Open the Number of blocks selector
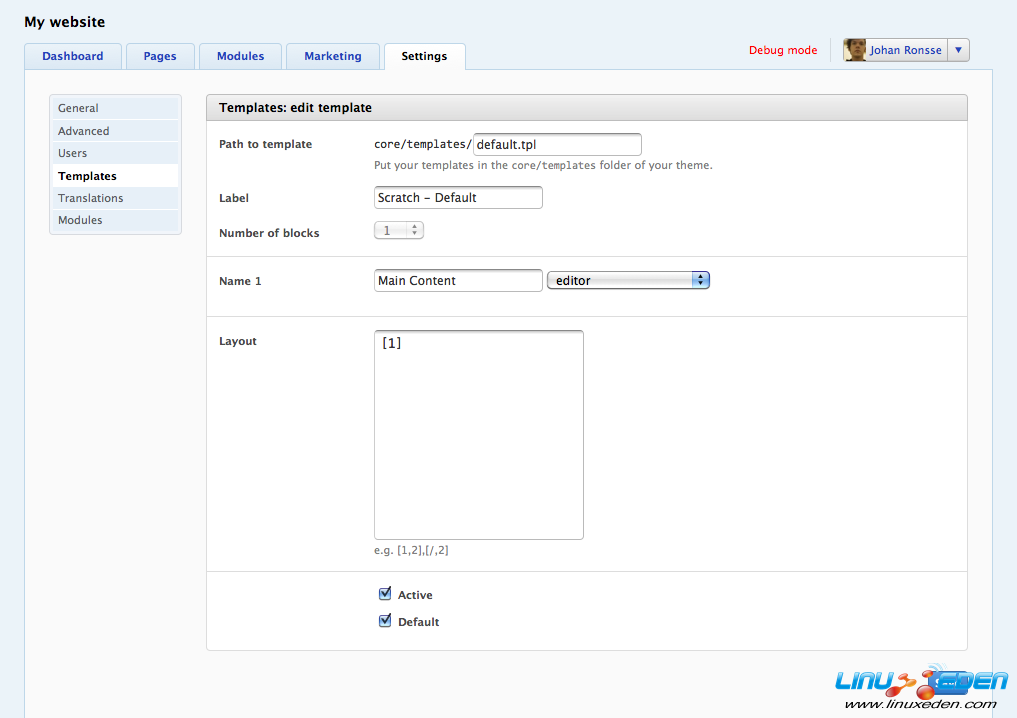The image size is (1017, 718). 399,231
